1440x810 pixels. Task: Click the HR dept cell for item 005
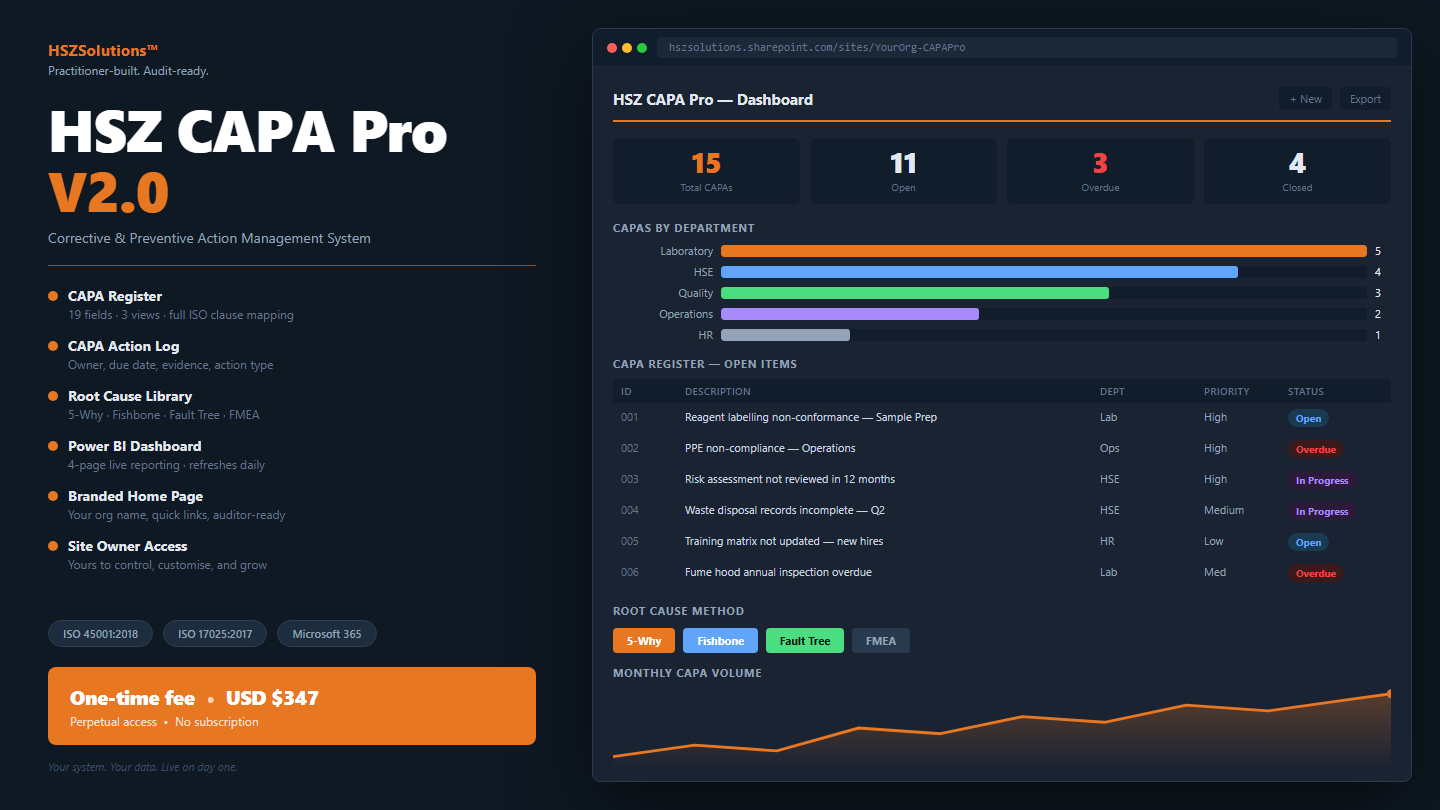[1107, 541]
